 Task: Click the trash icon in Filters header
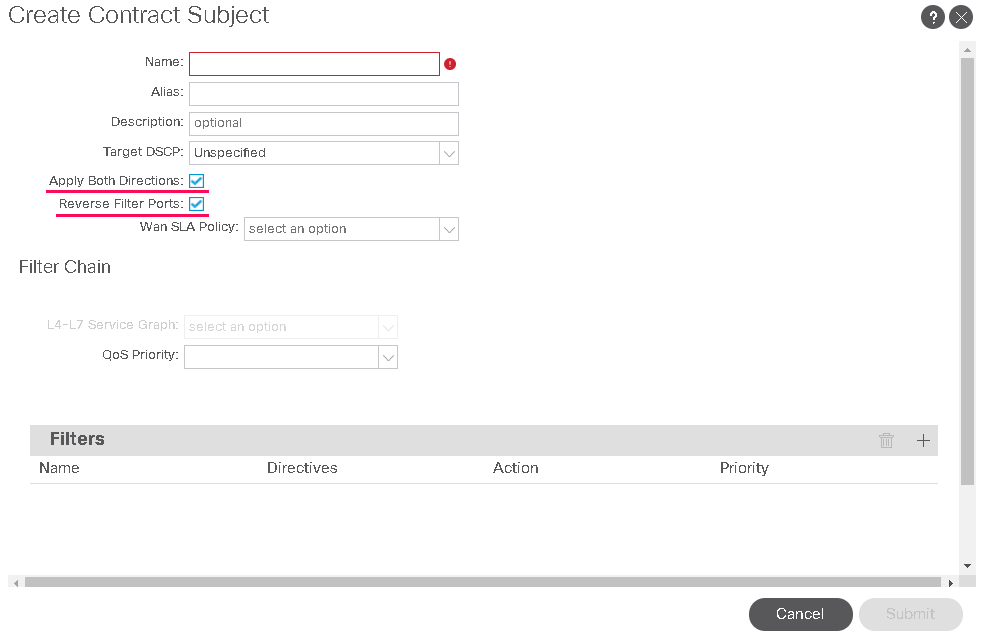click(886, 440)
